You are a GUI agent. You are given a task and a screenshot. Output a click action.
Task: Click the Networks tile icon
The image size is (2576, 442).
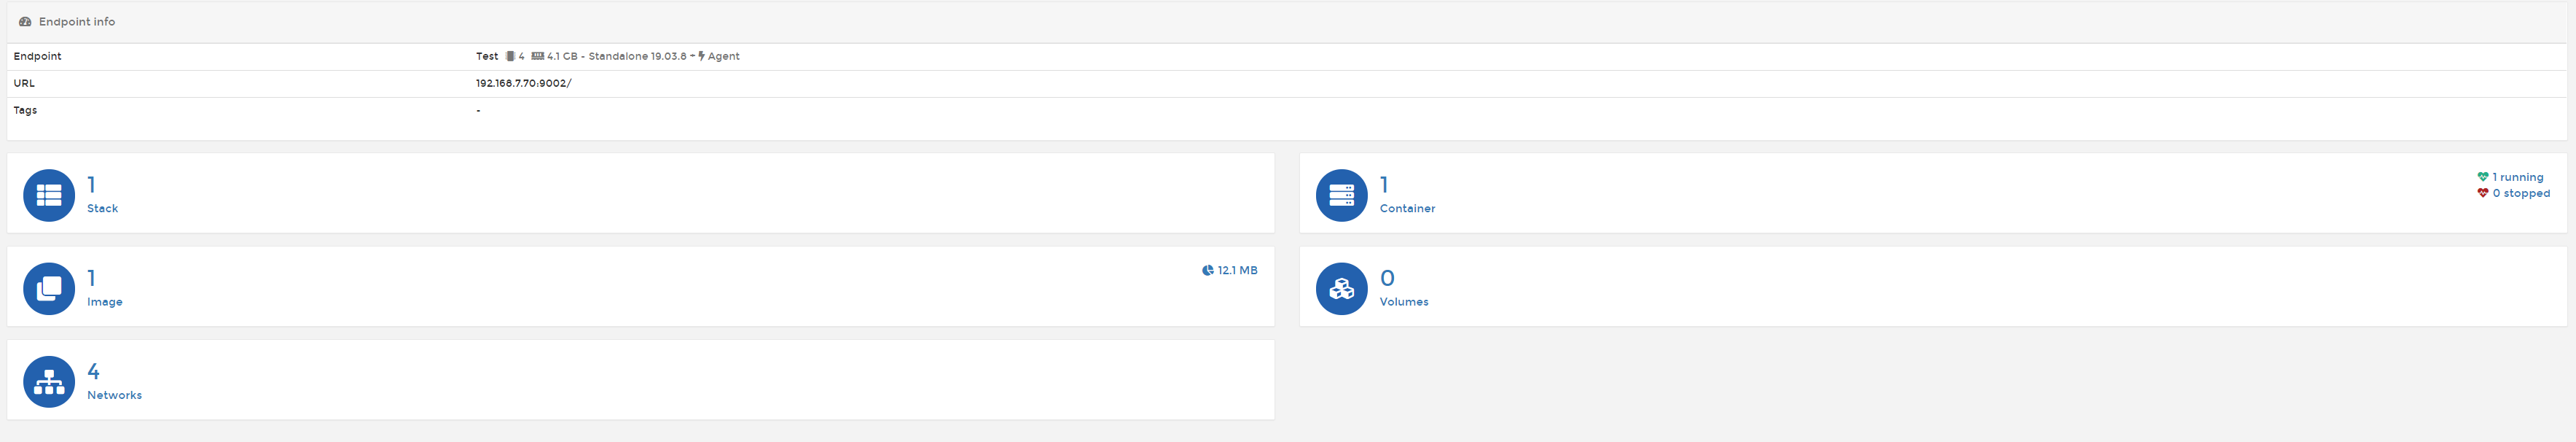coord(49,381)
